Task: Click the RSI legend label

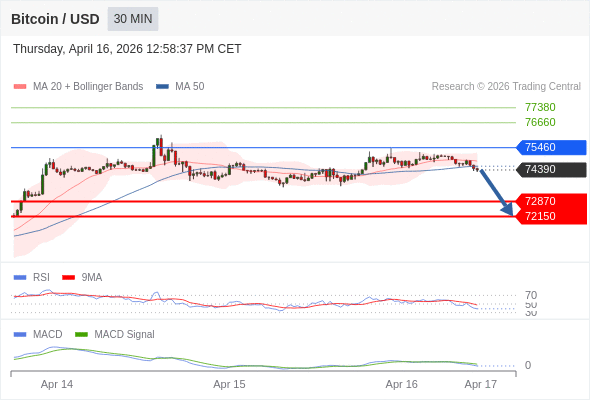Action: [41, 278]
